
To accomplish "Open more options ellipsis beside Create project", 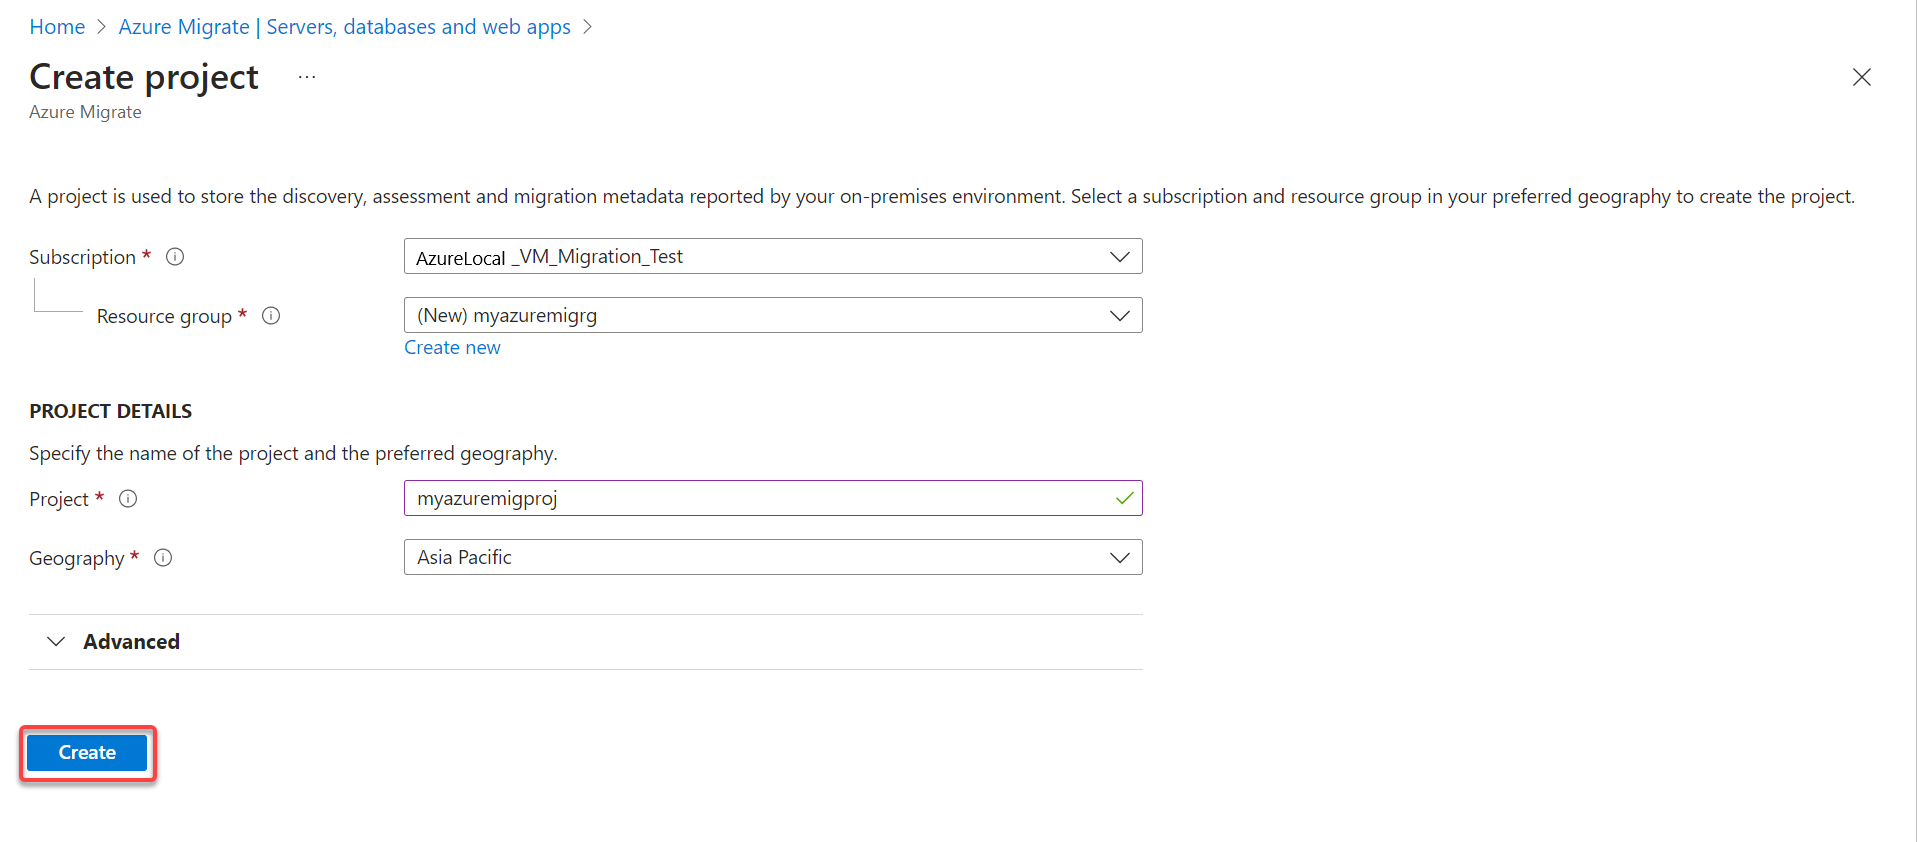I will click(x=307, y=77).
